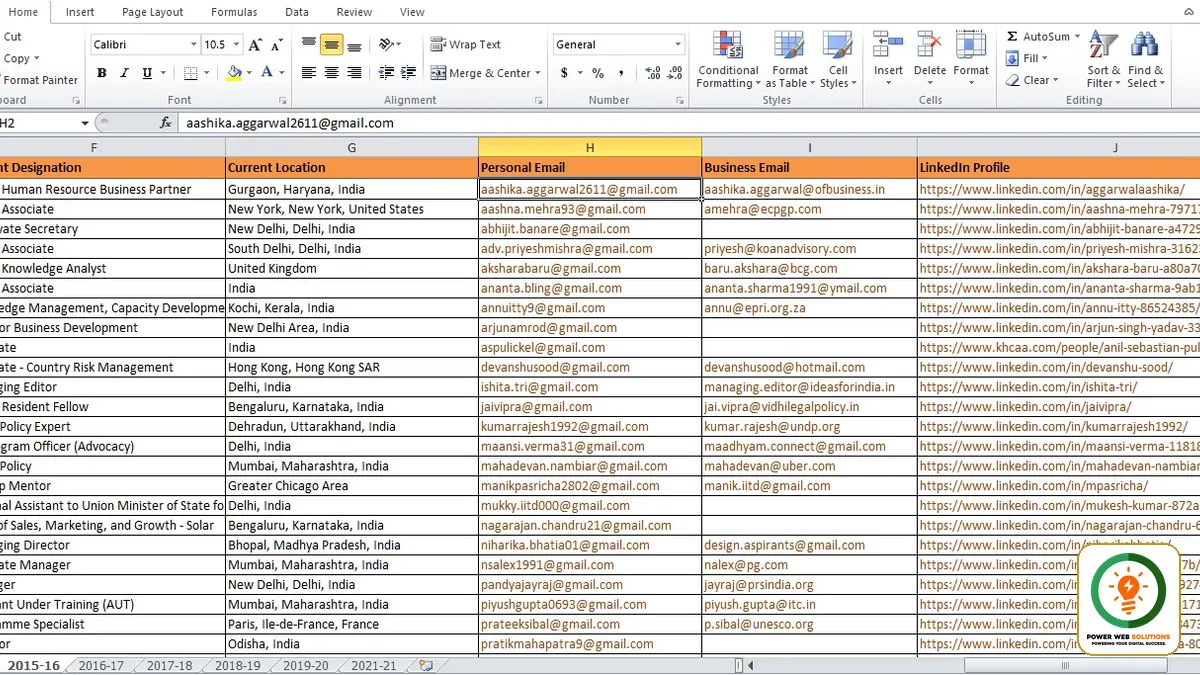This screenshot has height=675, width=1200.
Task: Switch to the Page Layout tab
Action: (153, 12)
